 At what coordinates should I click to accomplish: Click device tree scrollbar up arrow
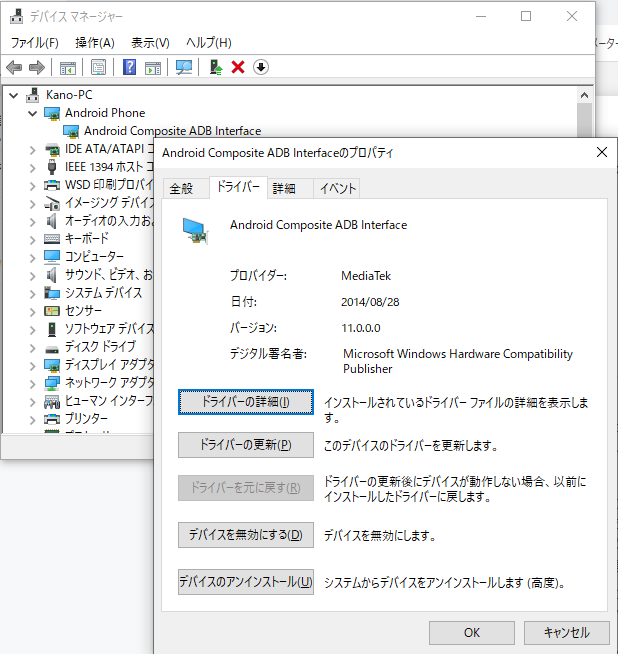[584, 96]
